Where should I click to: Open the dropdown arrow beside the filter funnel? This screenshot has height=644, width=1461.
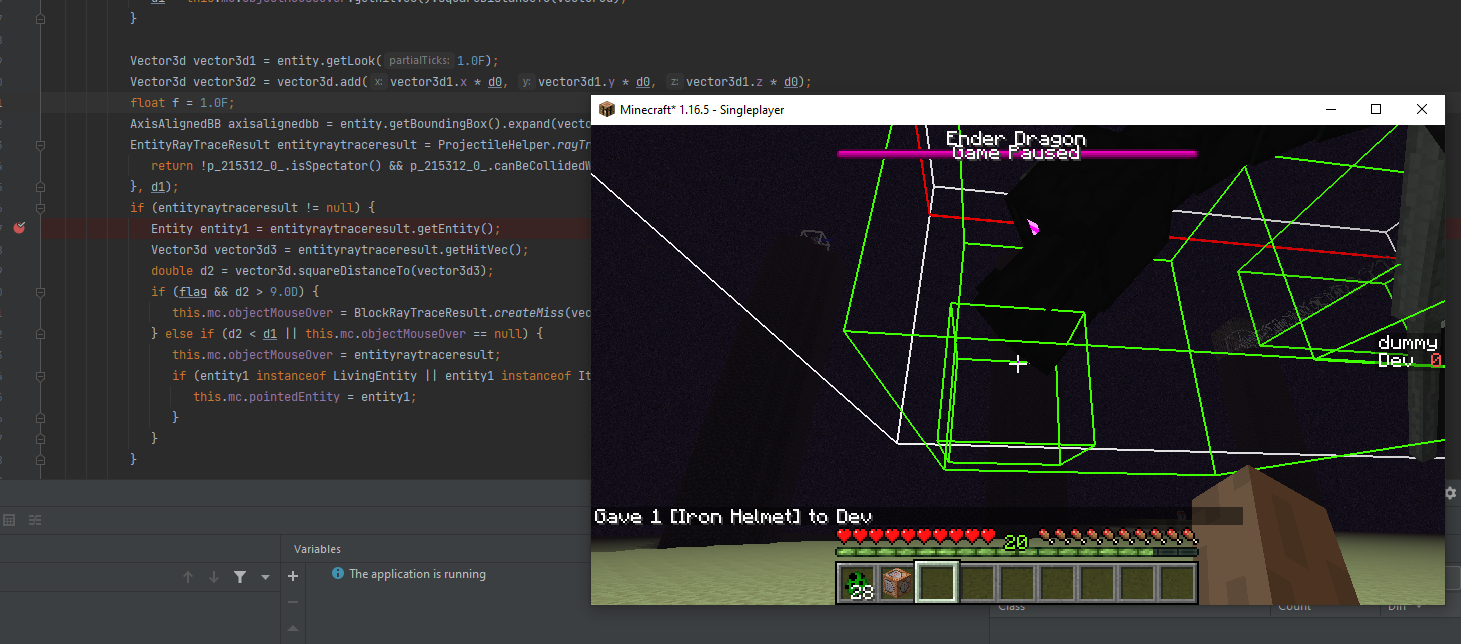coord(263,576)
